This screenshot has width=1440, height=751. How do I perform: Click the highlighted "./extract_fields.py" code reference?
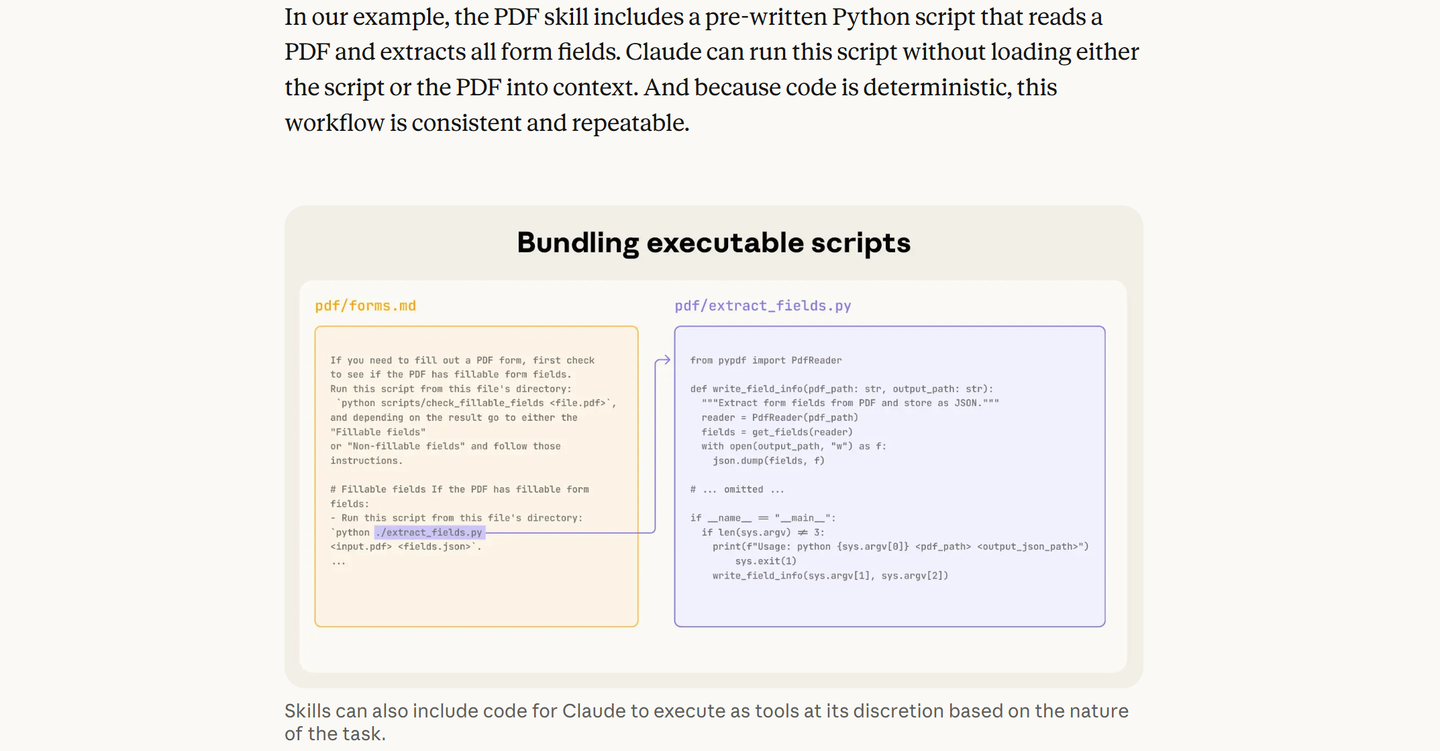tap(429, 533)
